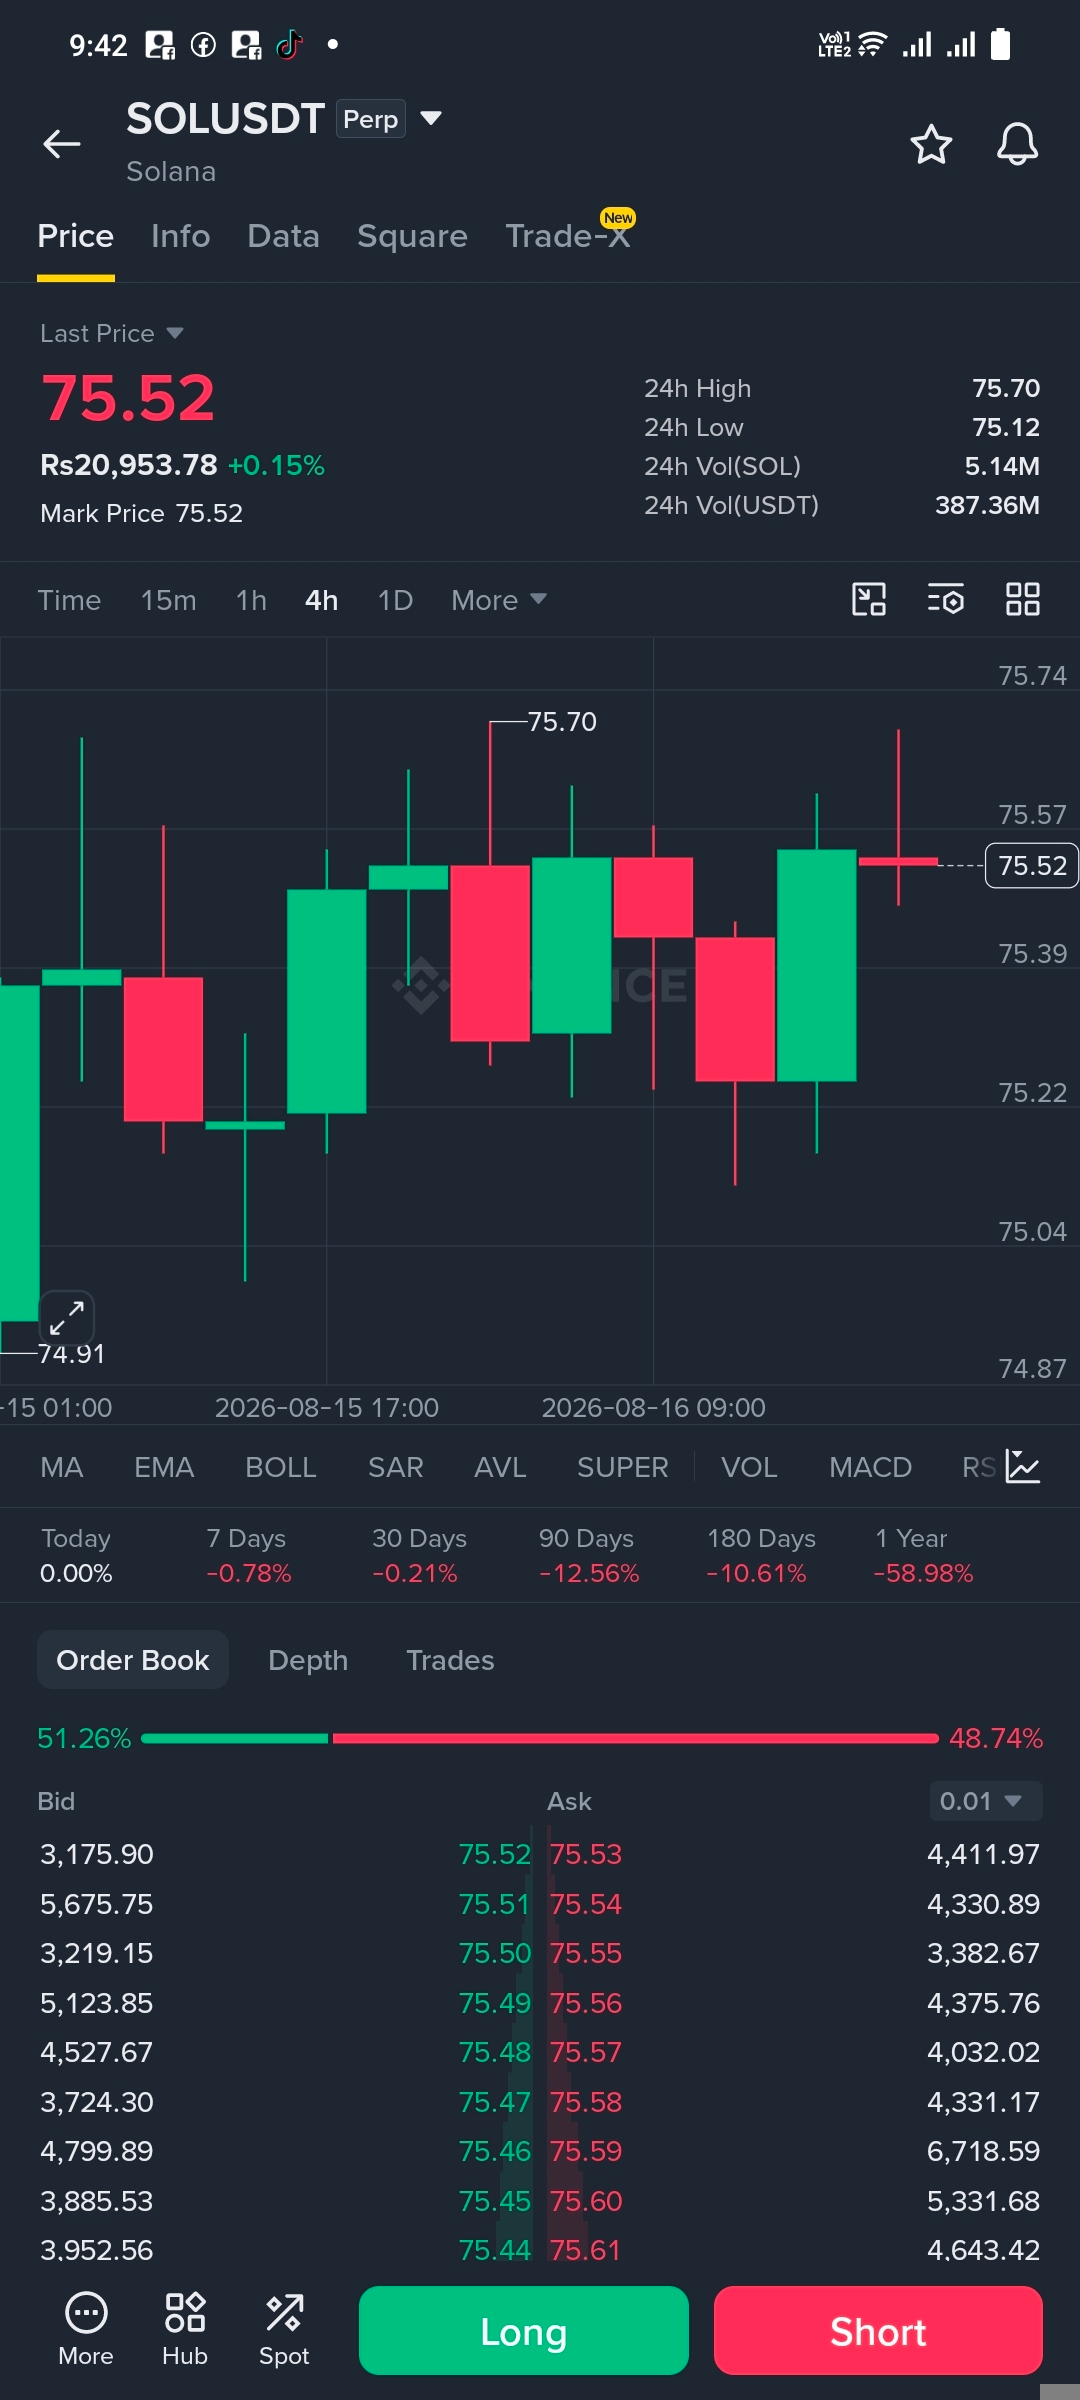Open the Square tab

click(412, 236)
